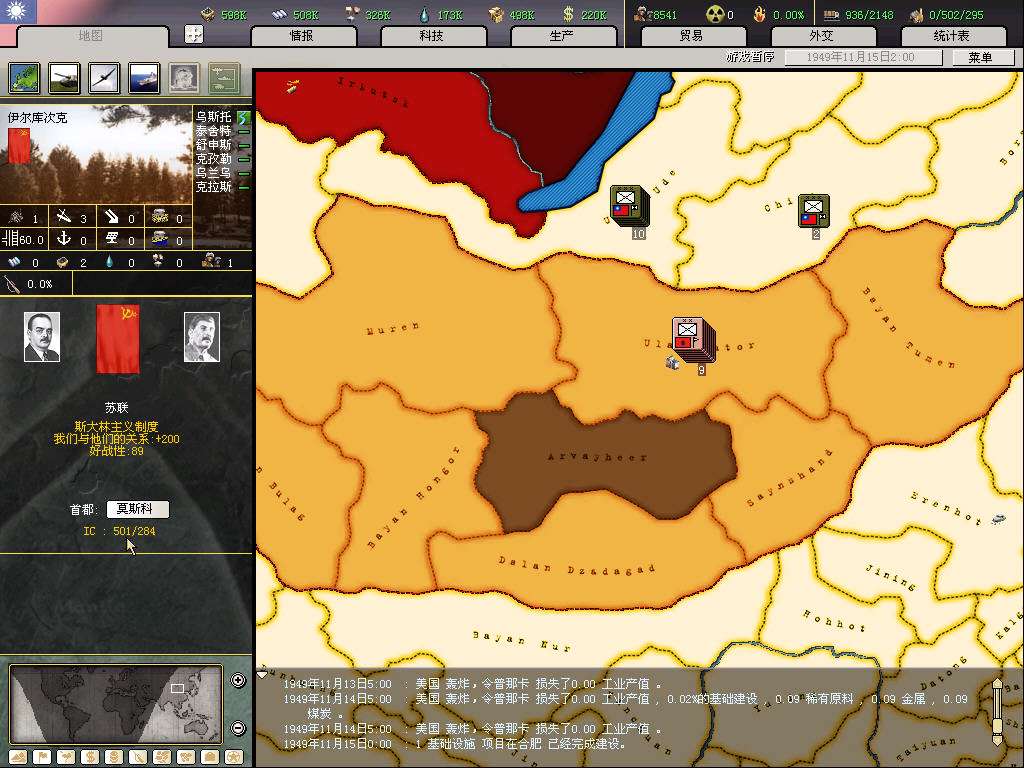
Task: Click the greyed-out combined operations icon
Action: point(224,78)
